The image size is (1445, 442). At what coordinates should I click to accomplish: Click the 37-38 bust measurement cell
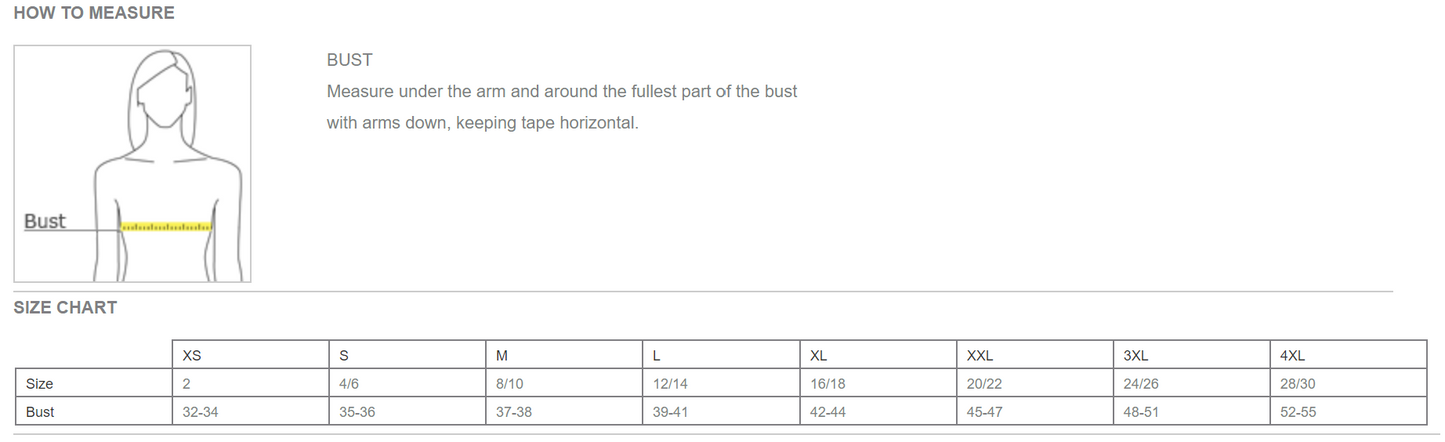514,412
